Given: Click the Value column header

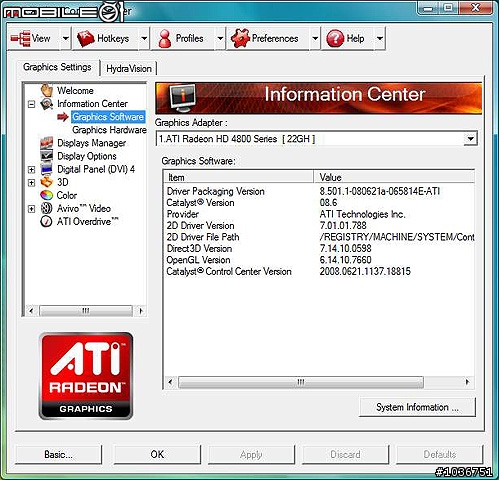Looking at the screenshot, I should [x=394, y=177].
